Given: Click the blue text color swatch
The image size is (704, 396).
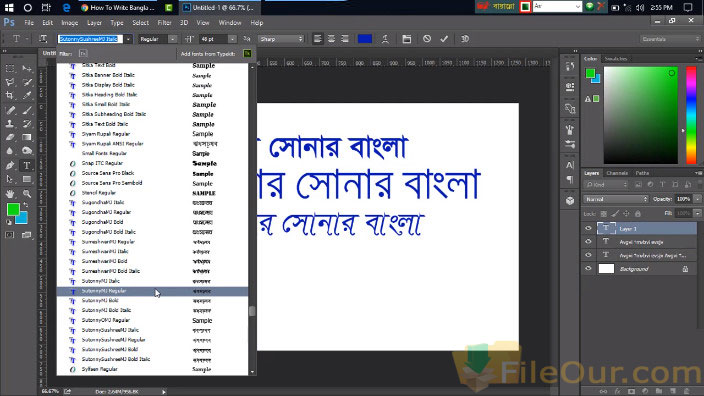Looking at the screenshot, I should (365, 39).
